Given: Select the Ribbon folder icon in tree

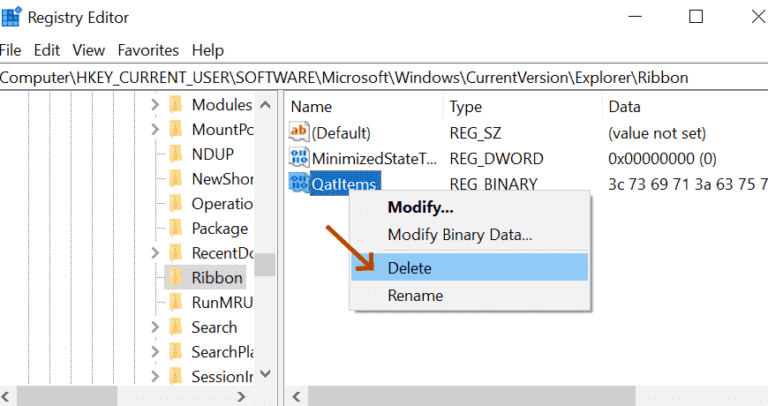Looking at the screenshot, I should click(x=176, y=277).
